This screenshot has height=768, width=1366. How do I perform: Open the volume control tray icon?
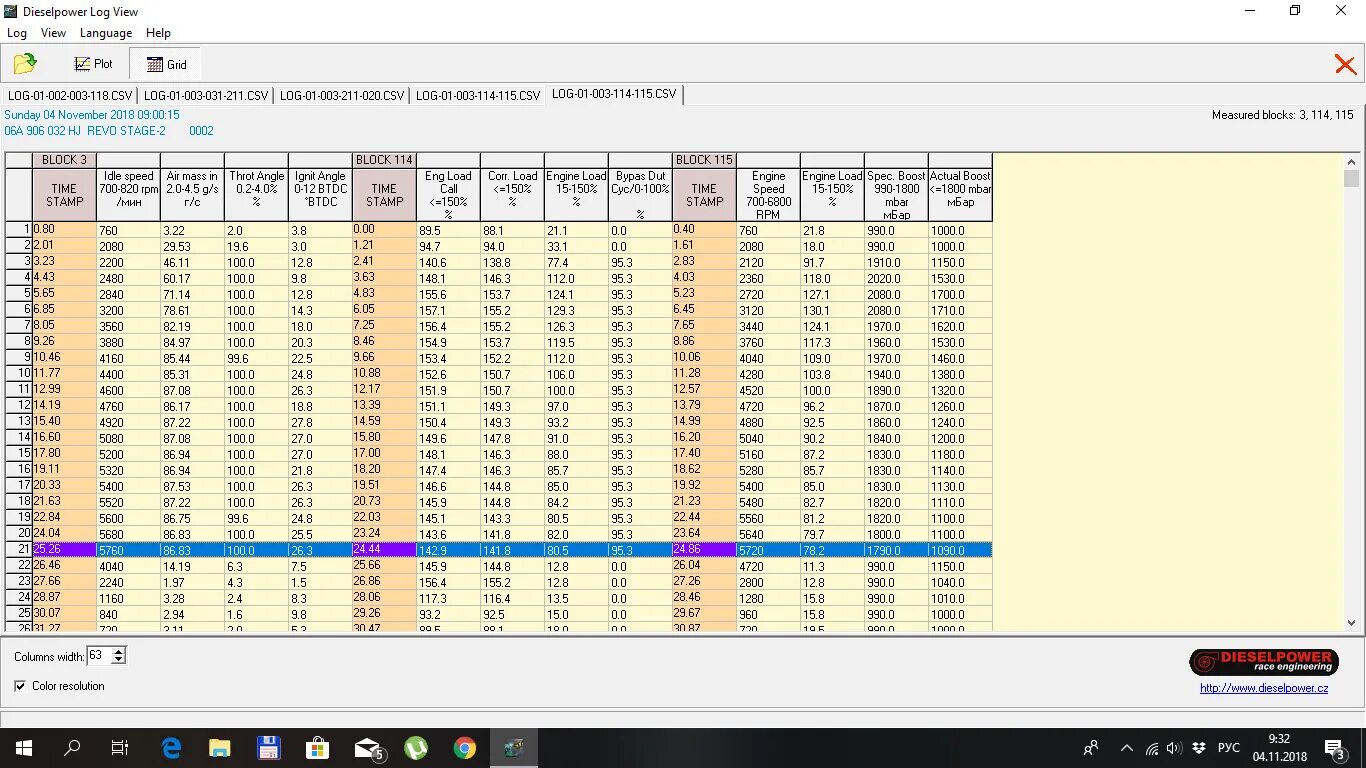(1174, 748)
